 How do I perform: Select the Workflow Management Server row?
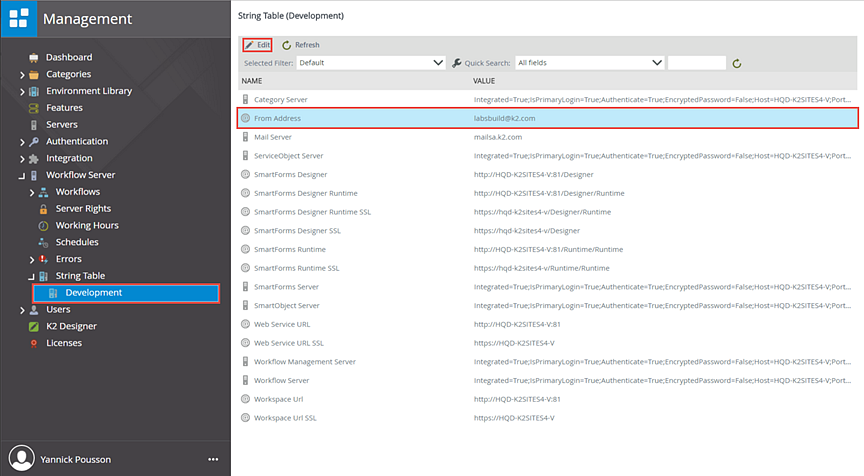[x=548, y=361]
